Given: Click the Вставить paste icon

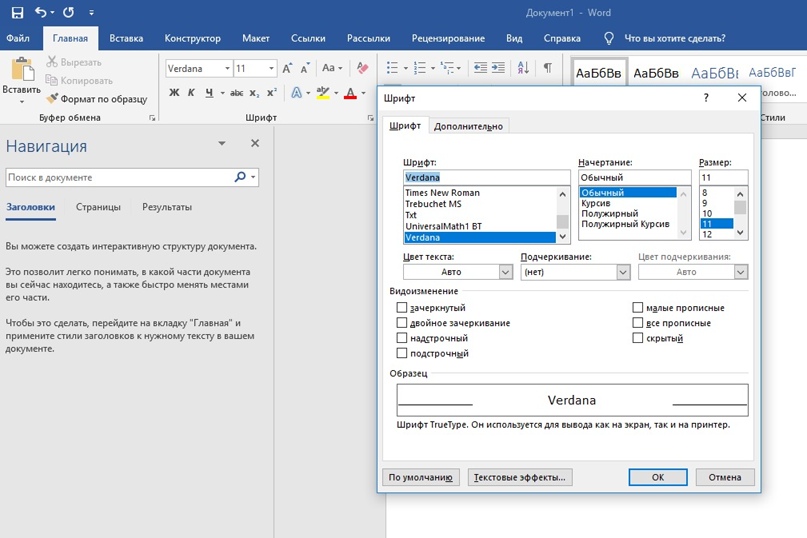Looking at the screenshot, I should pos(22,70).
